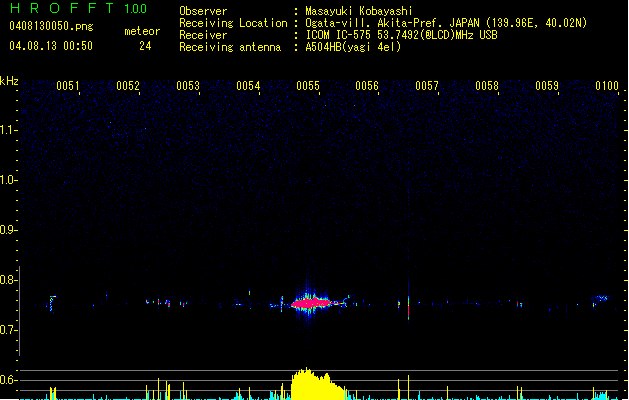Screen dimensions: 629x400
Task: Click the HROFFT 1.0.0 title text
Action: pos(79,8)
